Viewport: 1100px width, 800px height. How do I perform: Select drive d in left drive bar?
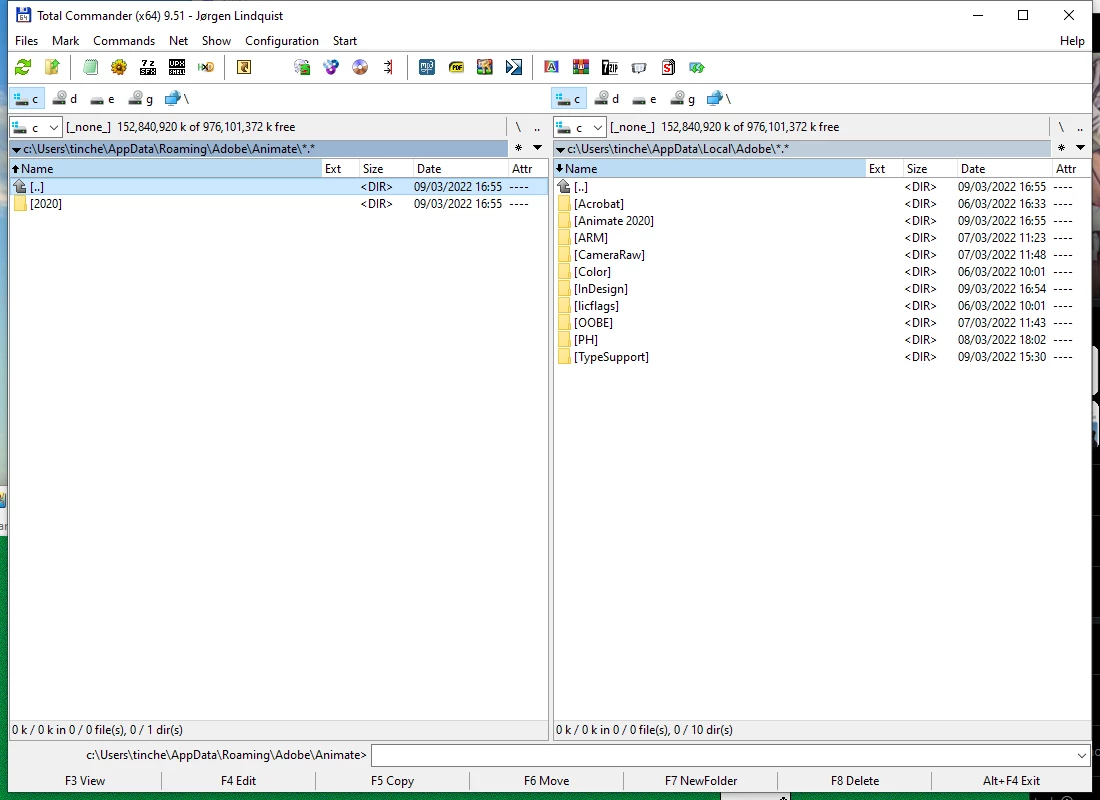65,99
